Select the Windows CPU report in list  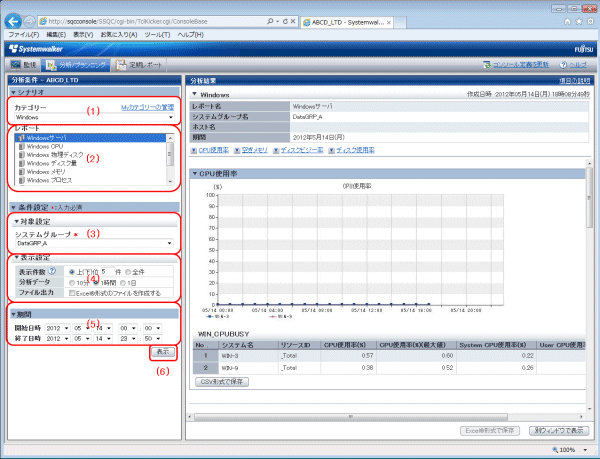(x=47, y=146)
